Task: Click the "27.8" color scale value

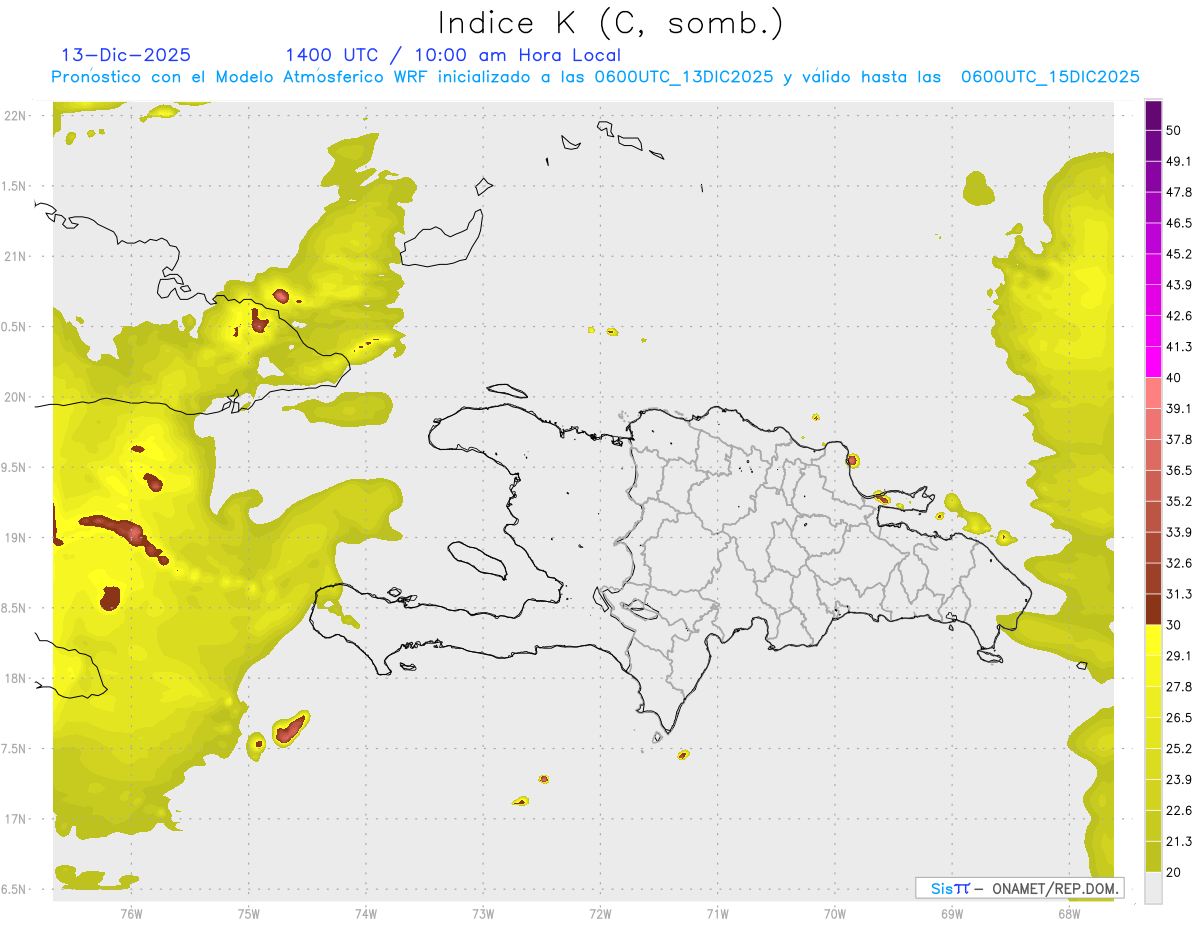Action: pyautogui.click(x=1178, y=687)
